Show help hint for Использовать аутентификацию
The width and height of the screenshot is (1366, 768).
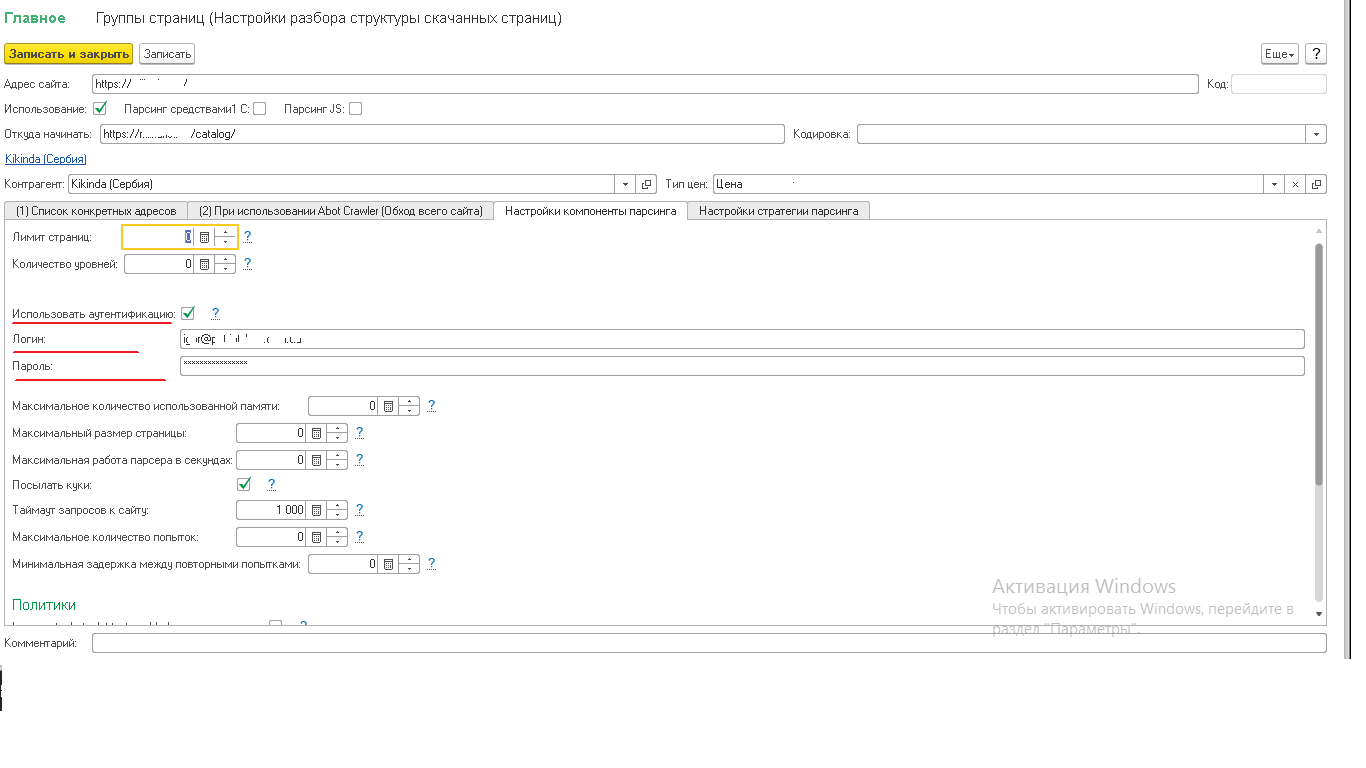[215, 313]
